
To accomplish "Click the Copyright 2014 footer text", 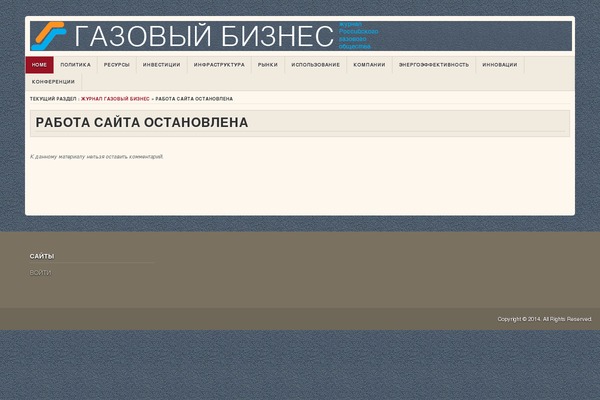I will click(x=545, y=319).
